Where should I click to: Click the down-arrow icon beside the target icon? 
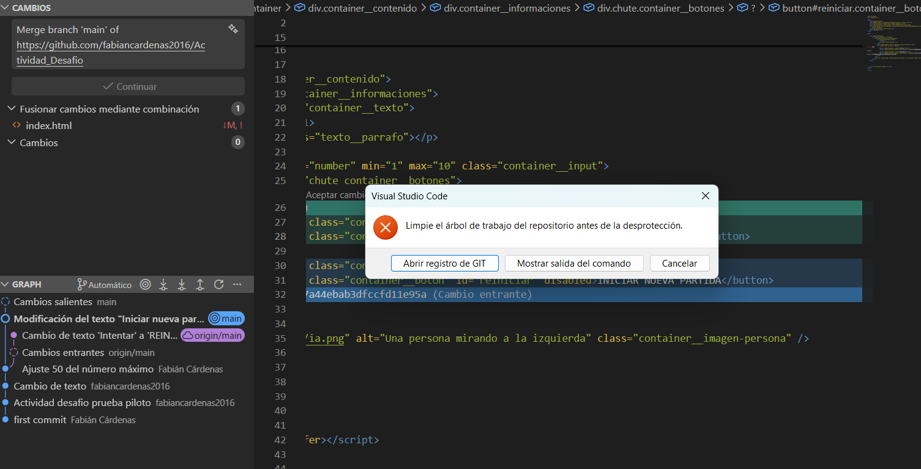(163, 284)
